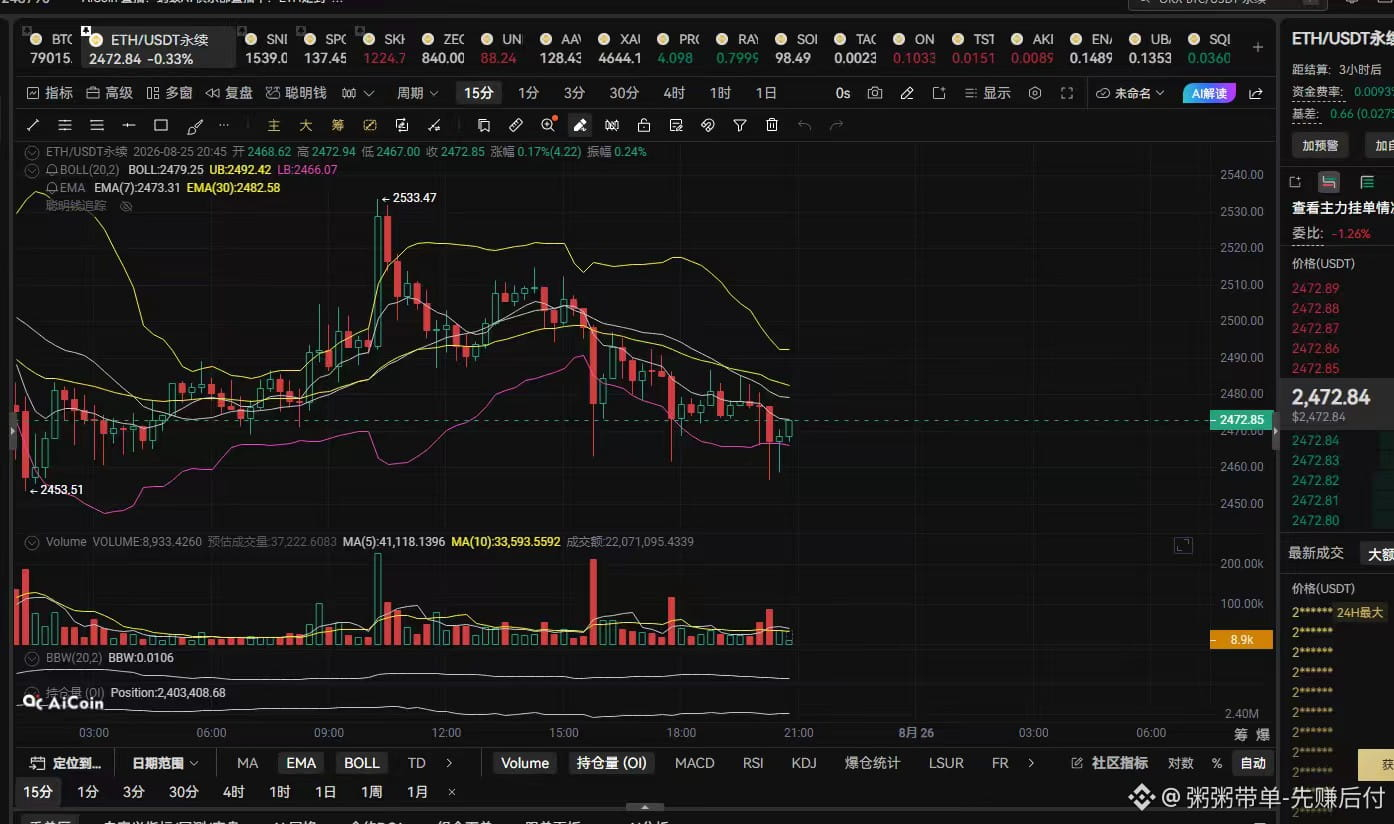Image resolution: width=1394 pixels, height=824 pixels.
Task: Click the AI解读 button
Action: tap(1209, 93)
